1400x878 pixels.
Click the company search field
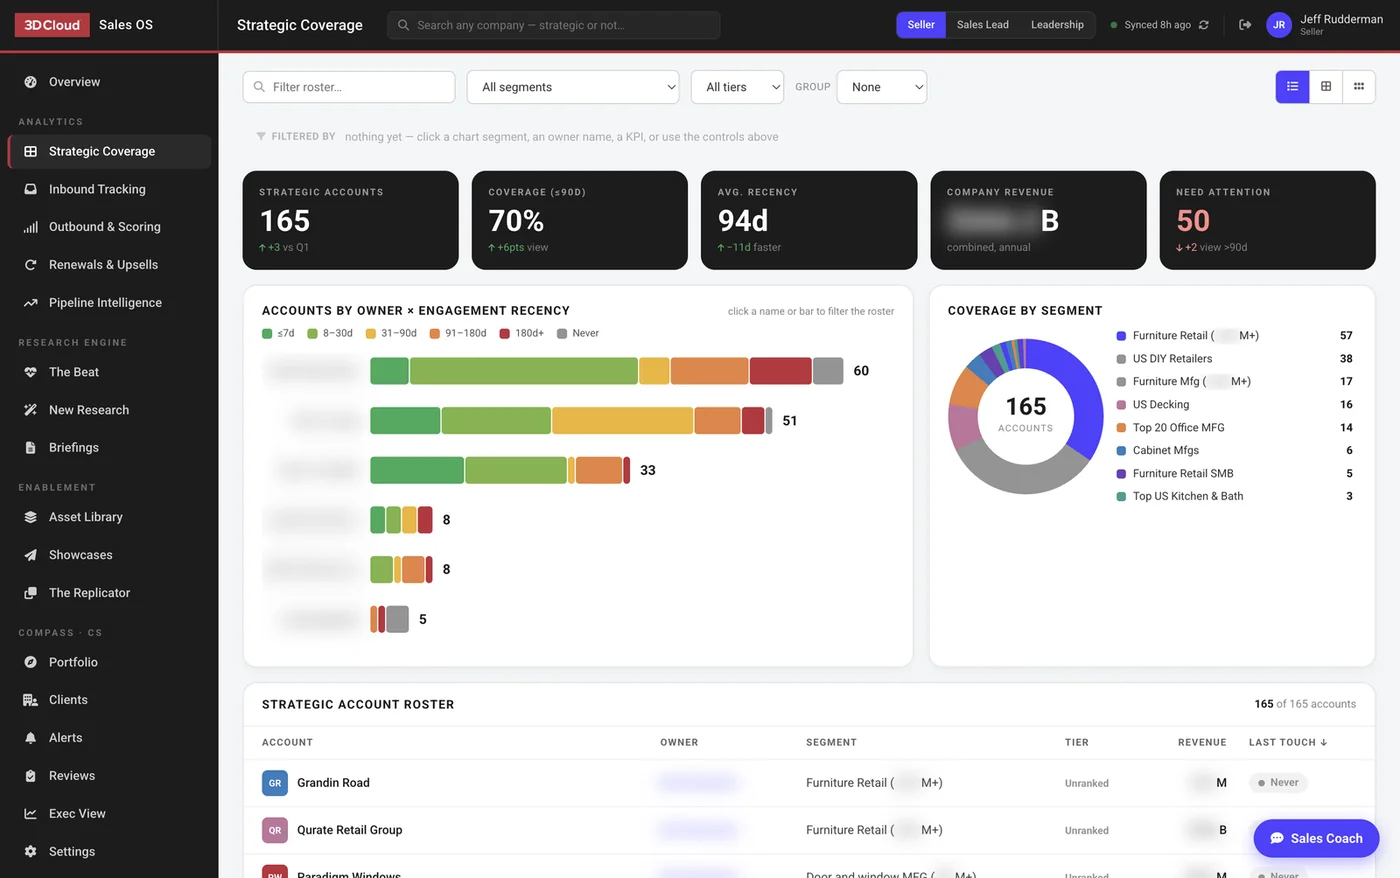point(553,25)
